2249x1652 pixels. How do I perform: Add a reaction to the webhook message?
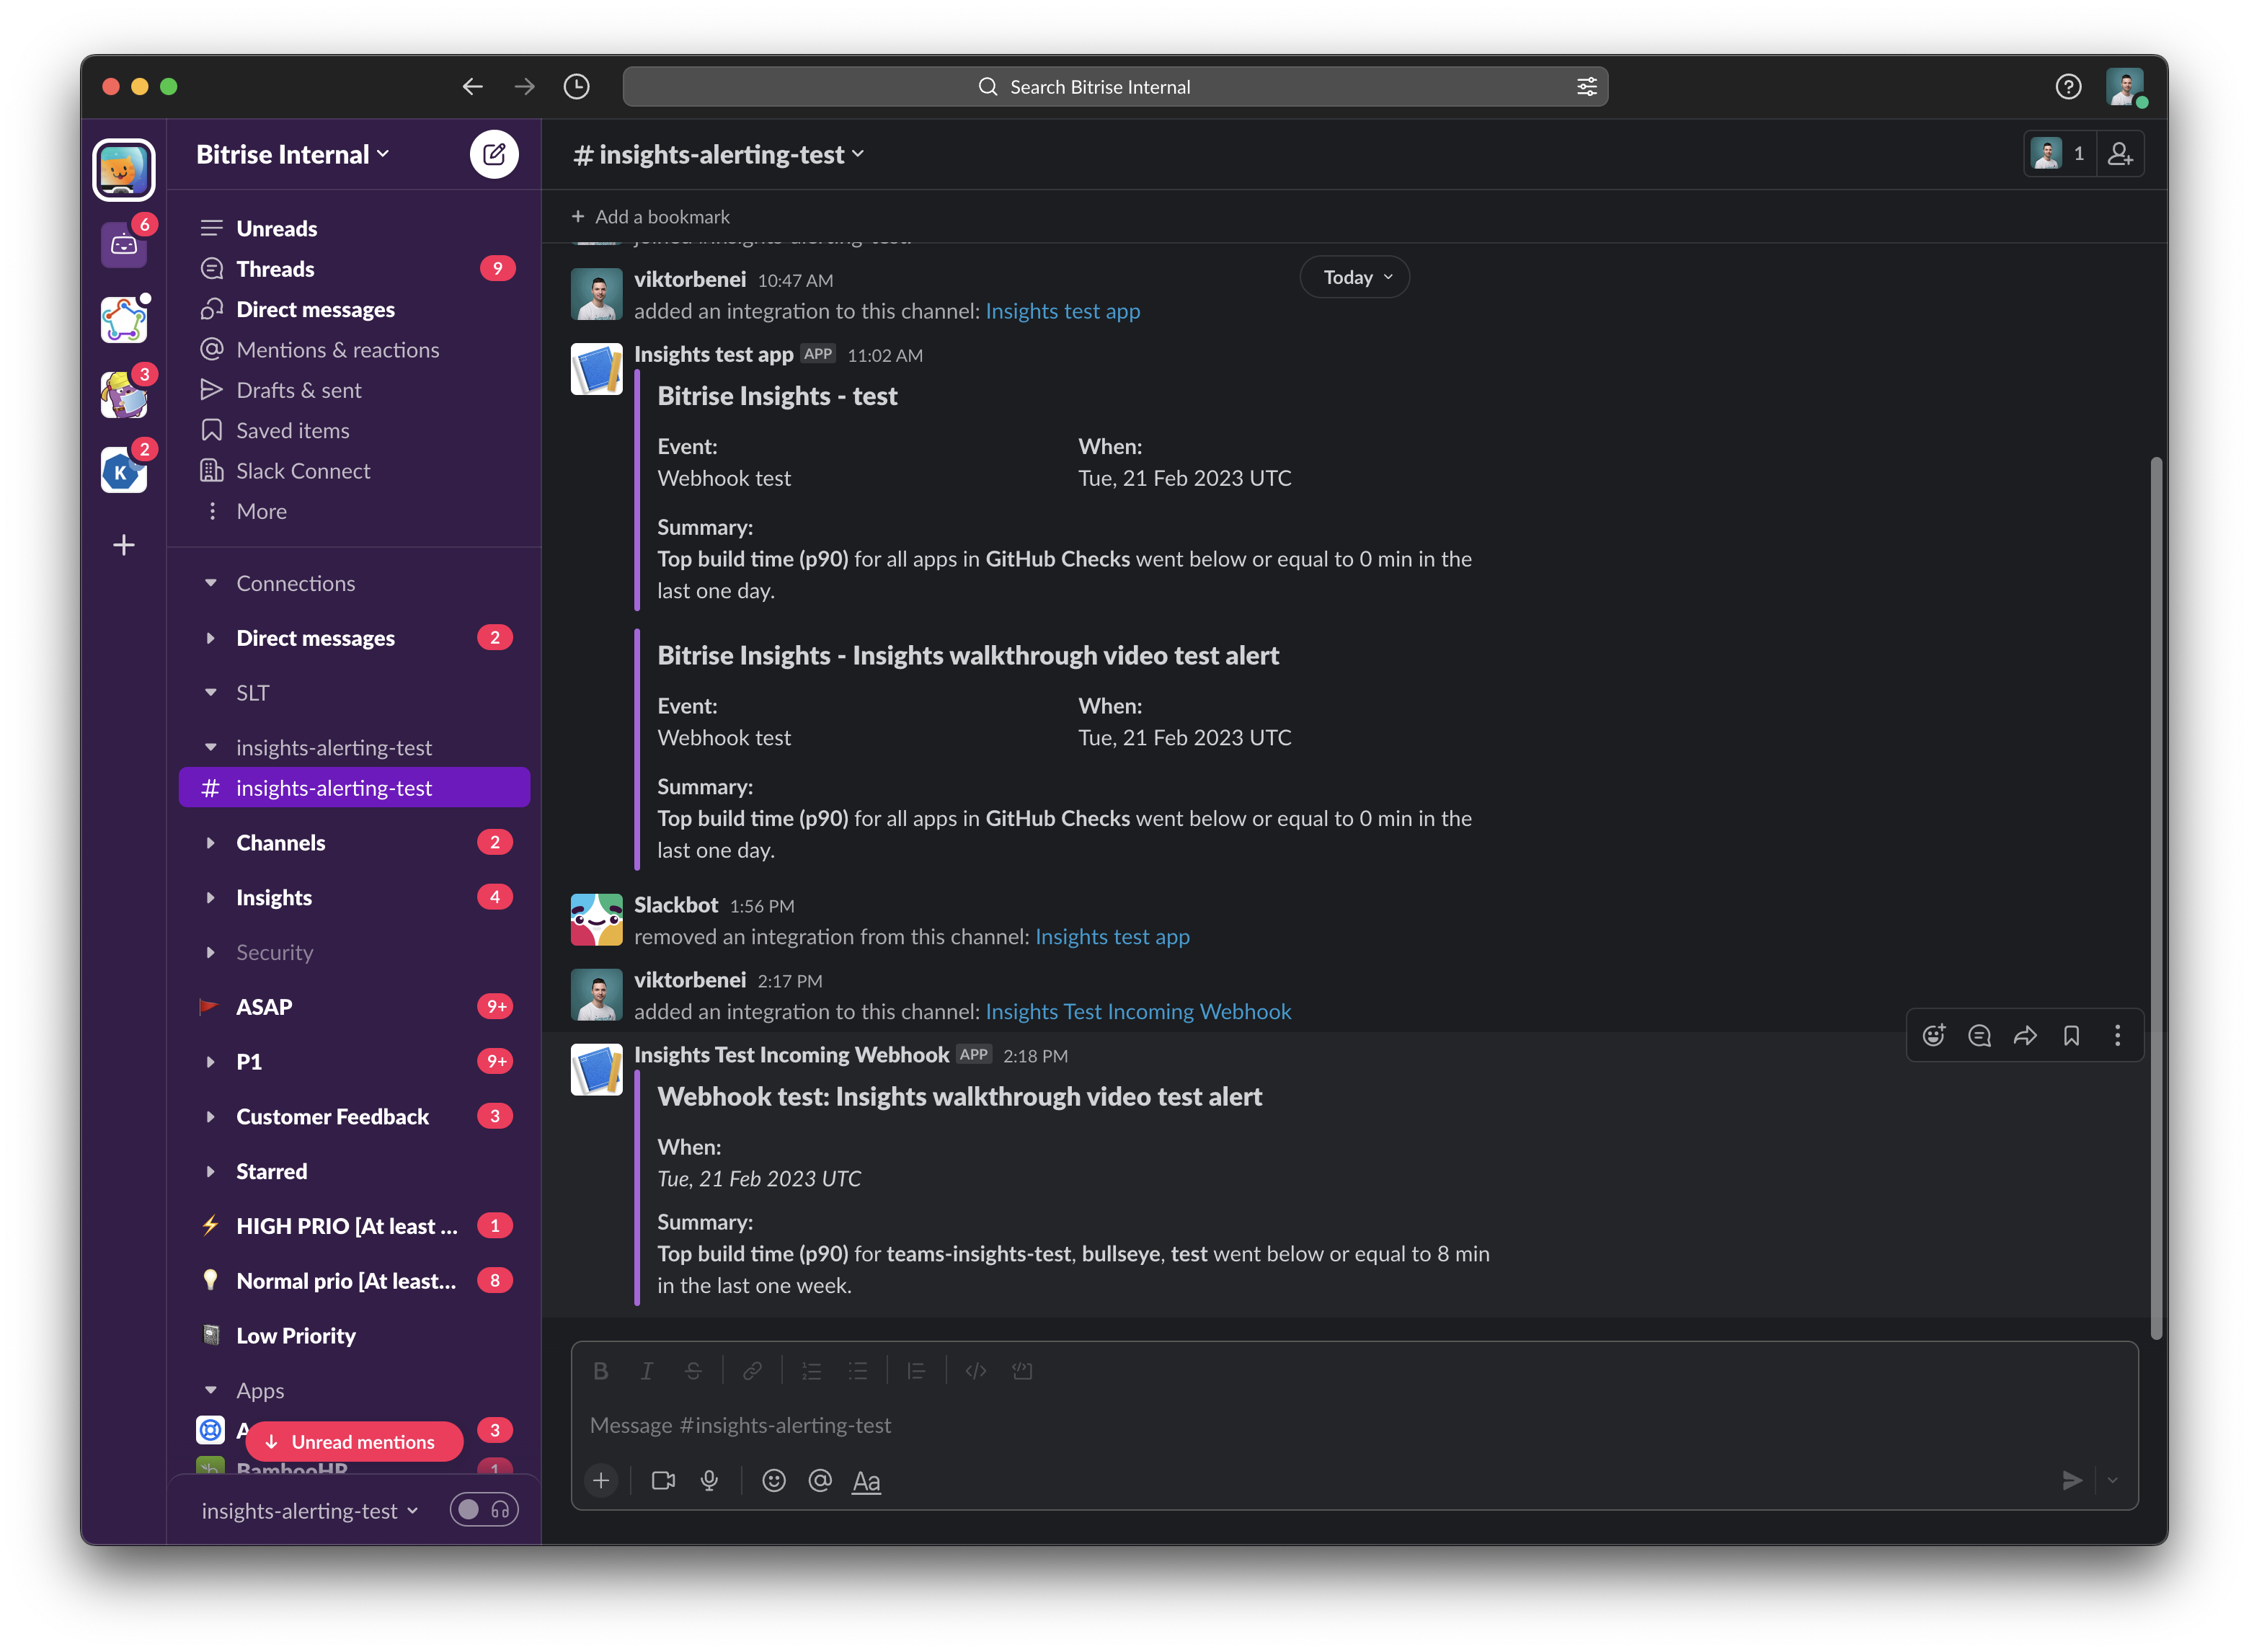click(1934, 1035)
